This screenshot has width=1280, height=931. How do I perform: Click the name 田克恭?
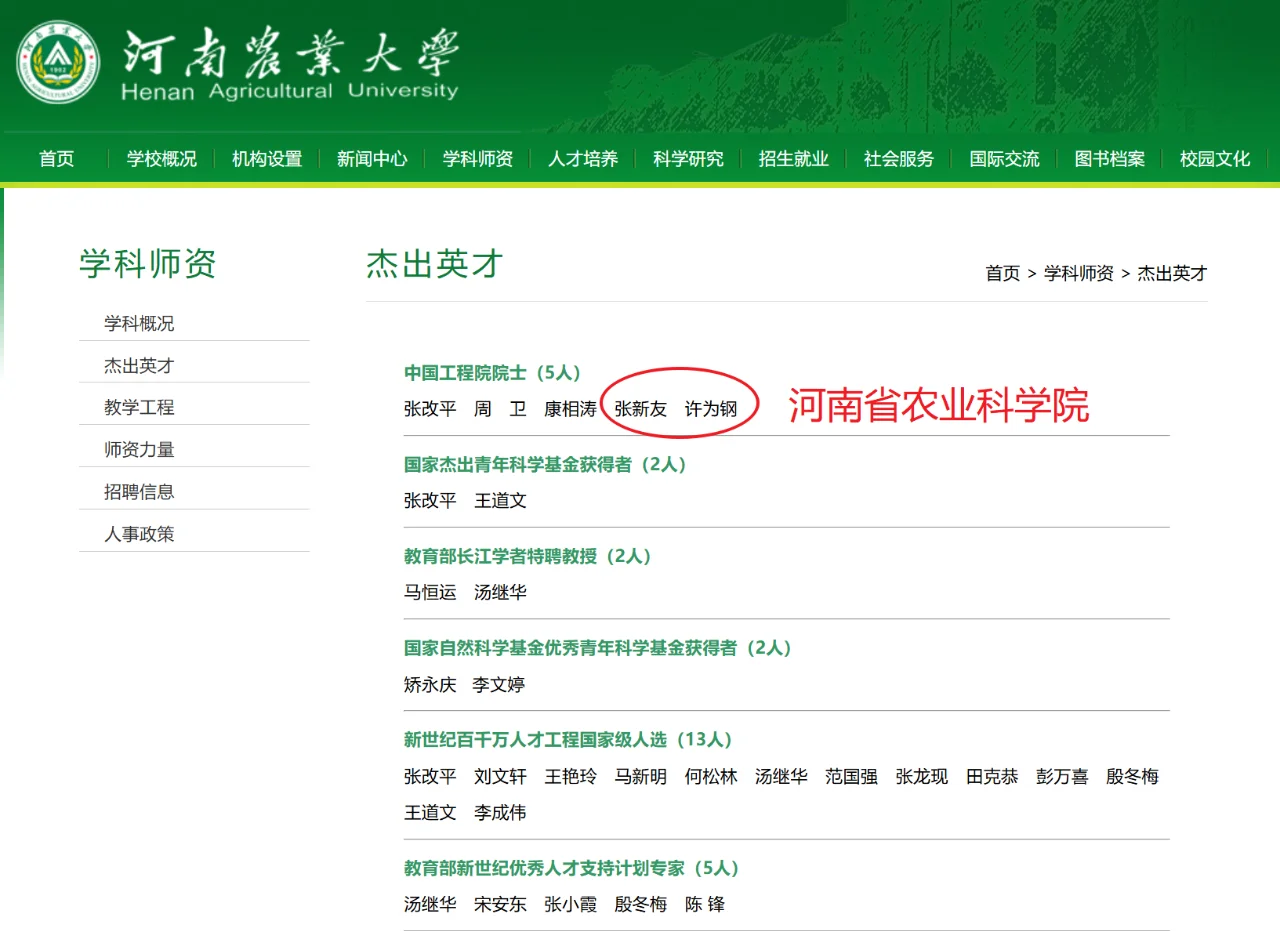(992, 777)
